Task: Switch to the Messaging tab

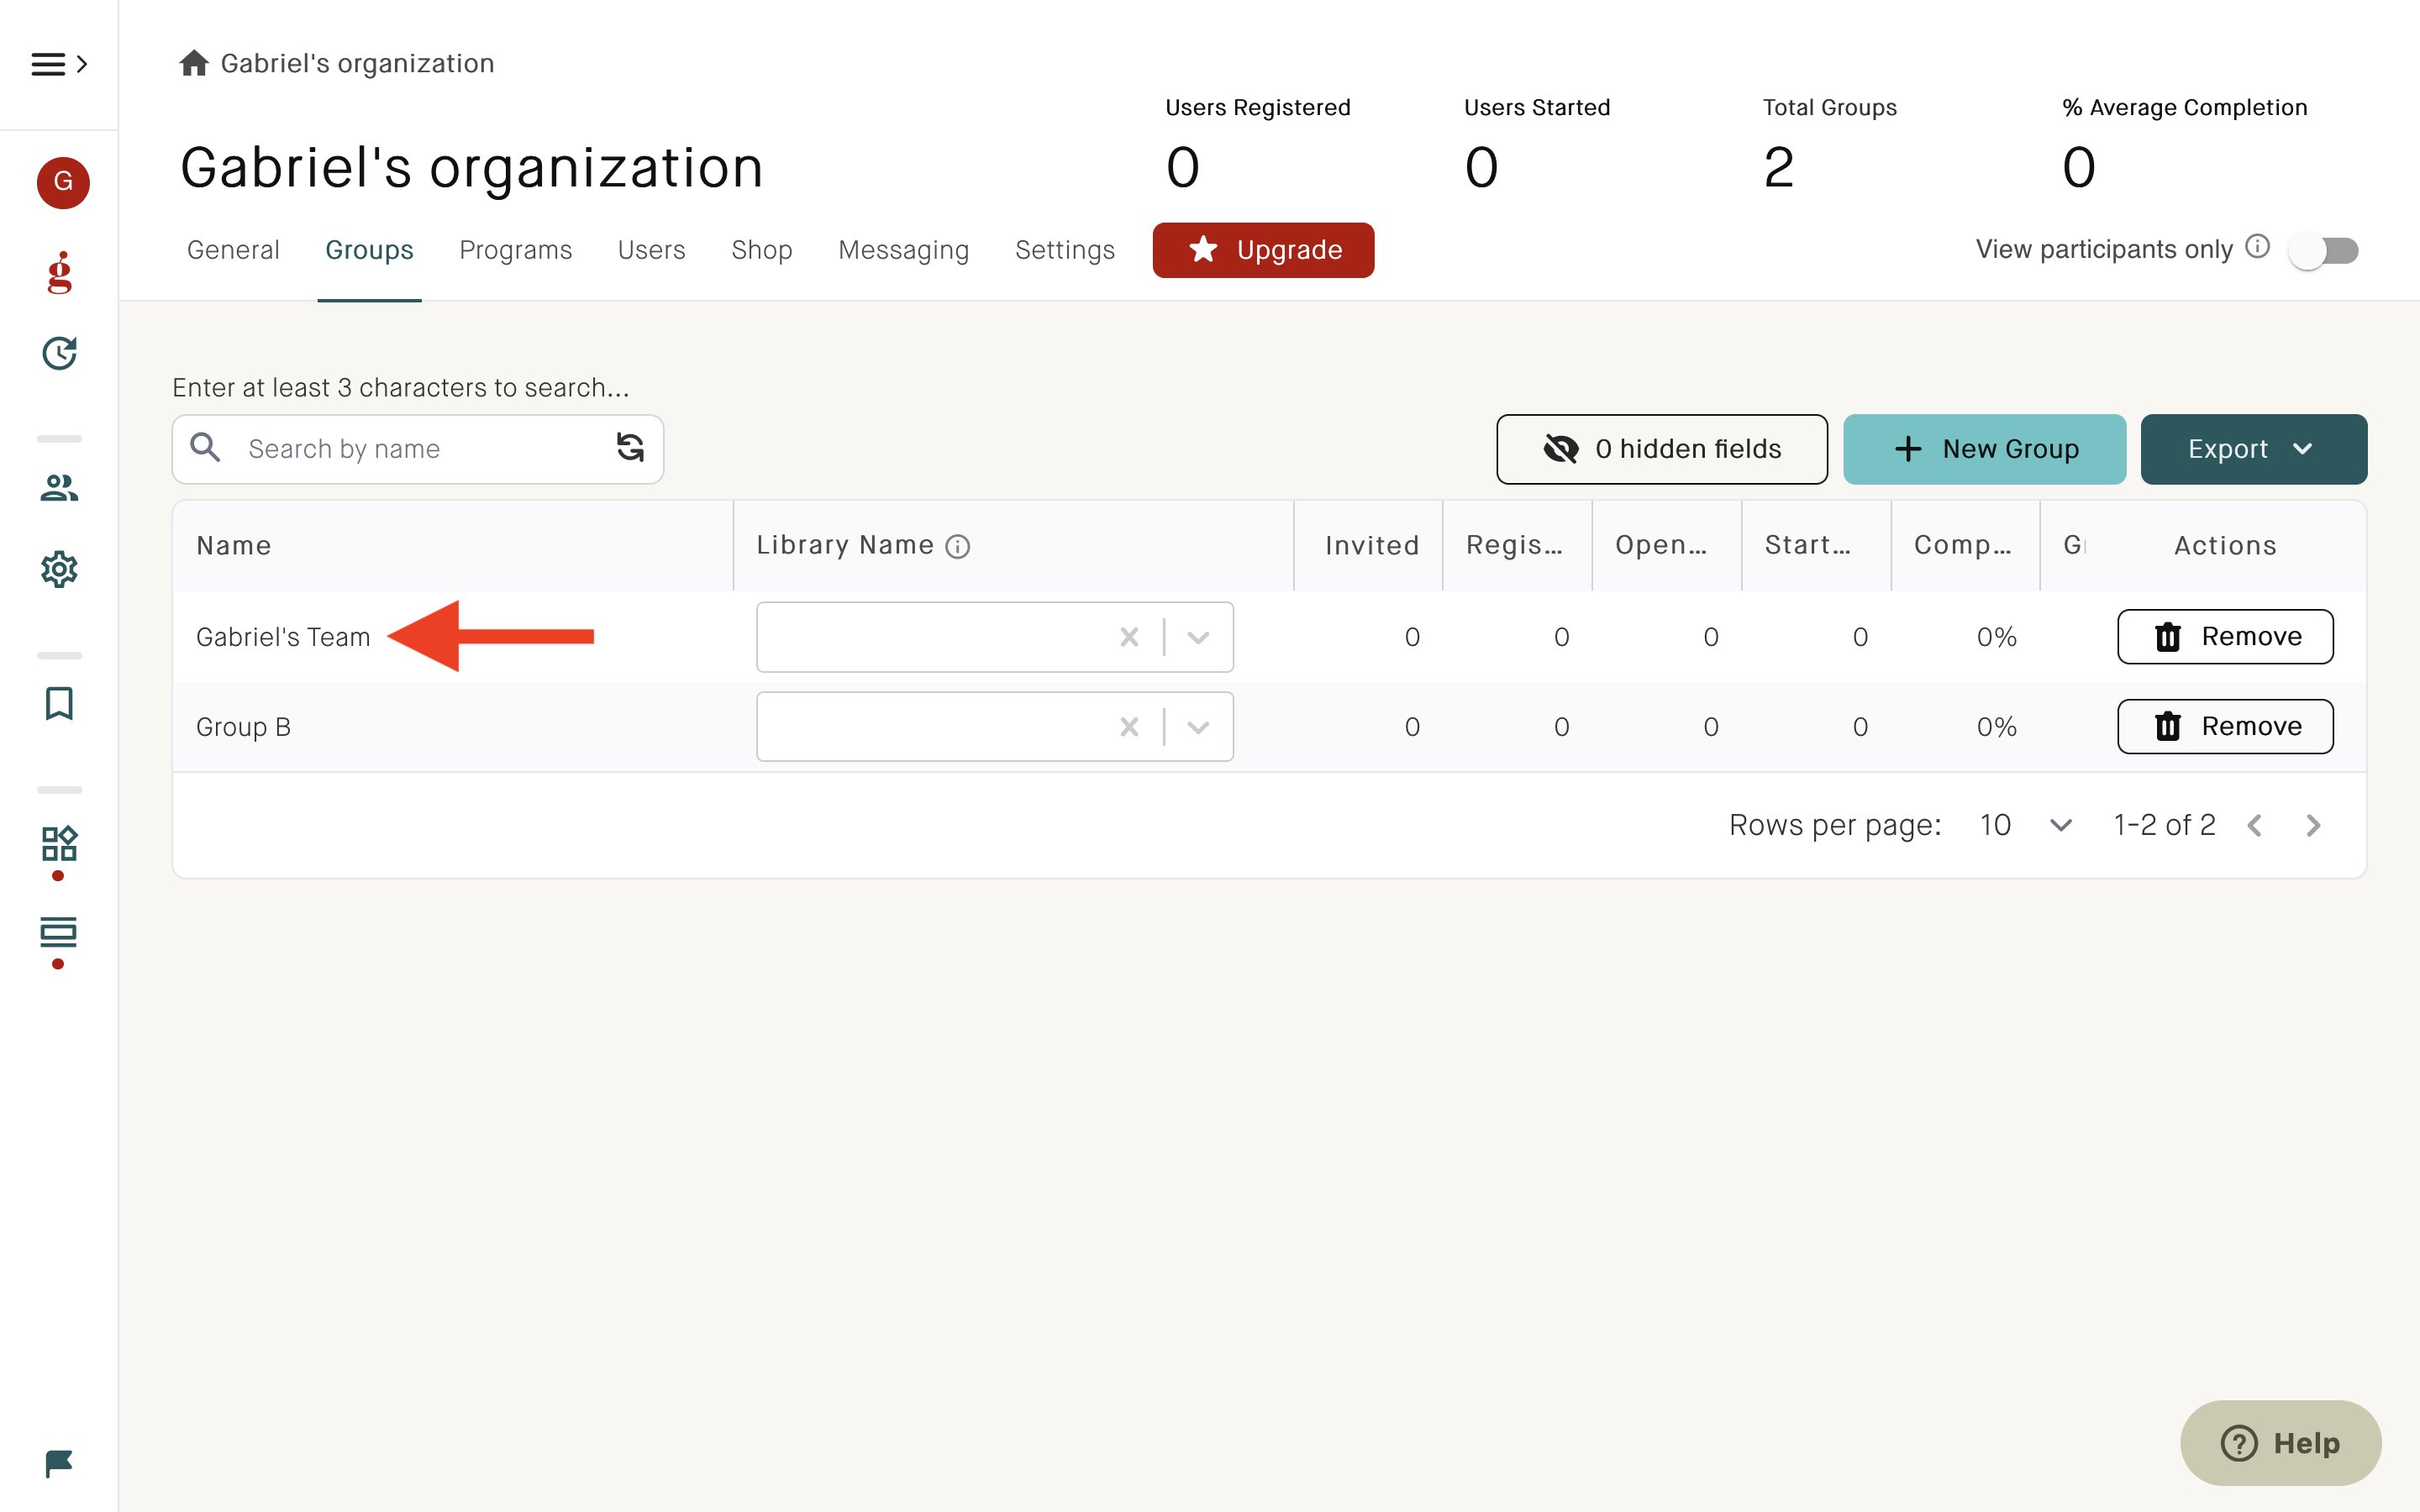Action: point(903,250)
